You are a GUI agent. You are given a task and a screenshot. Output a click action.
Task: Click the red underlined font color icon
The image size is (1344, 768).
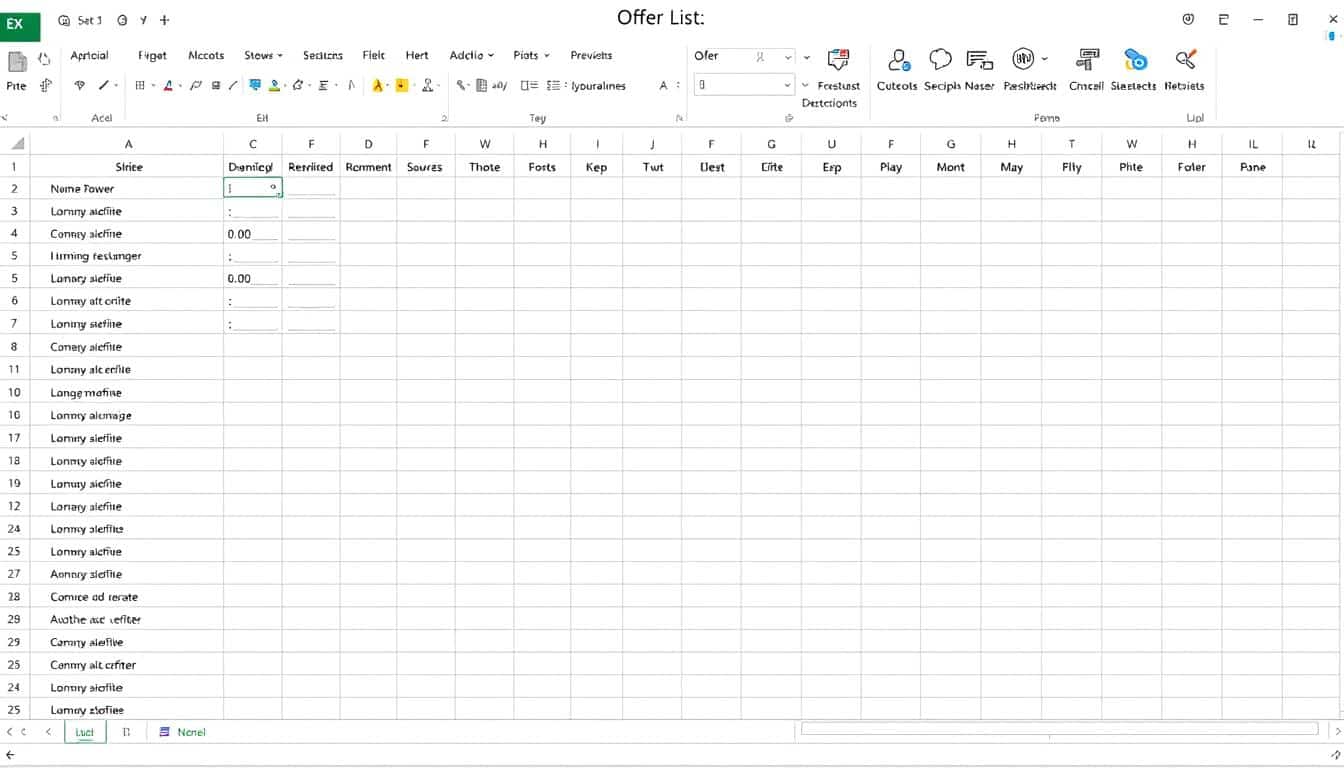[168, 86]
